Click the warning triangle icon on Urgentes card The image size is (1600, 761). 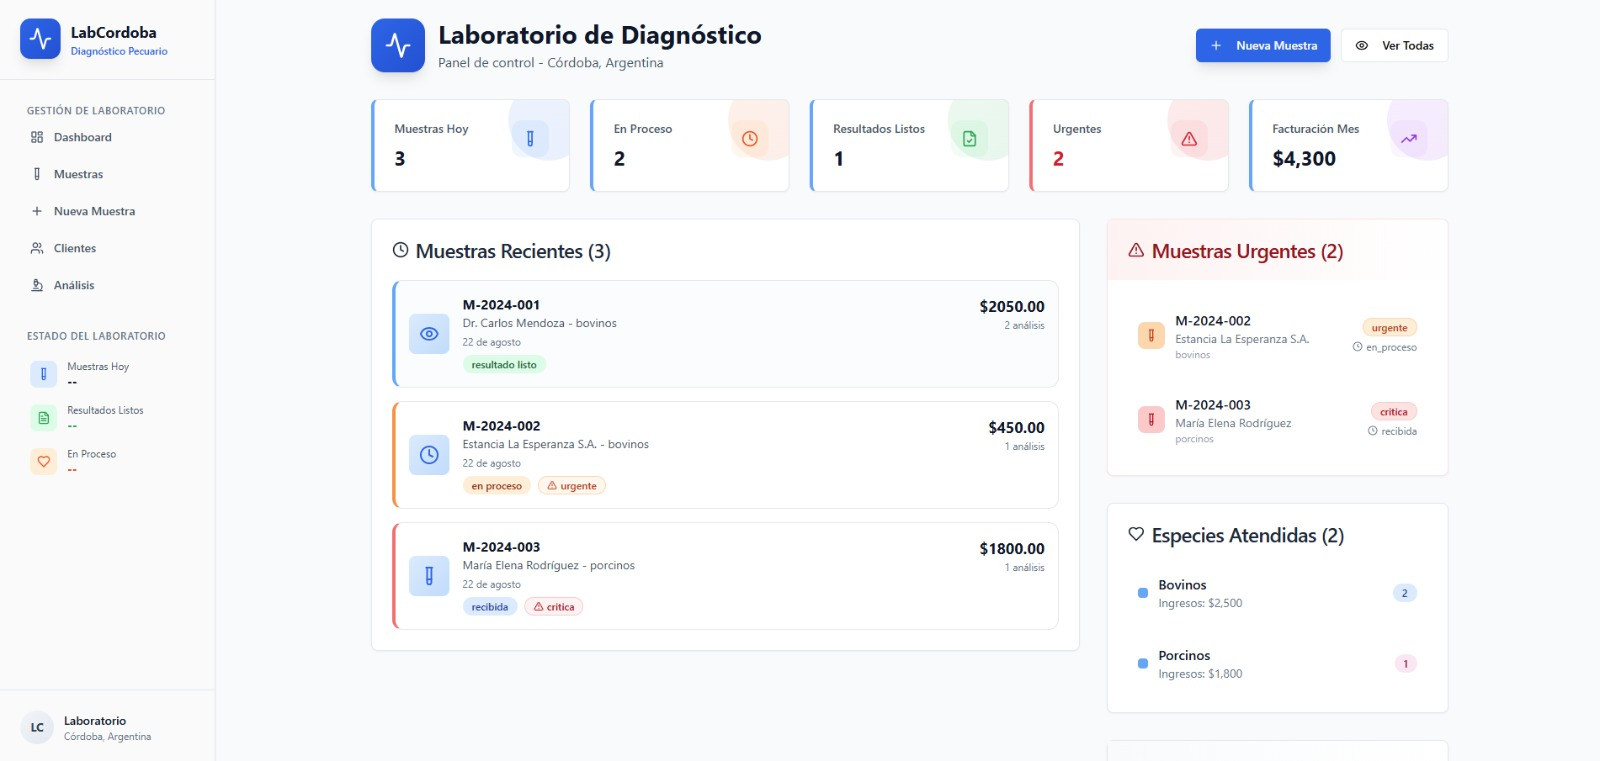tap(1189, 139)
